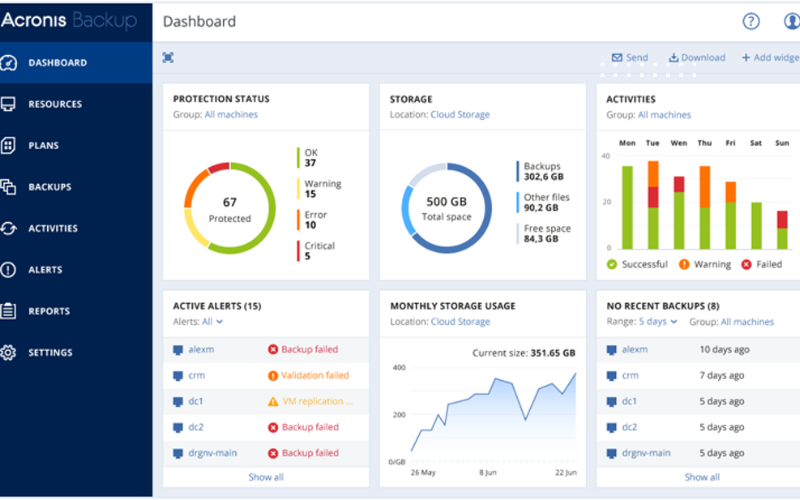Viewport: 800px width, 500px height.
Task: Click red error icon on dc2 Backup failed
Action: 273,427
